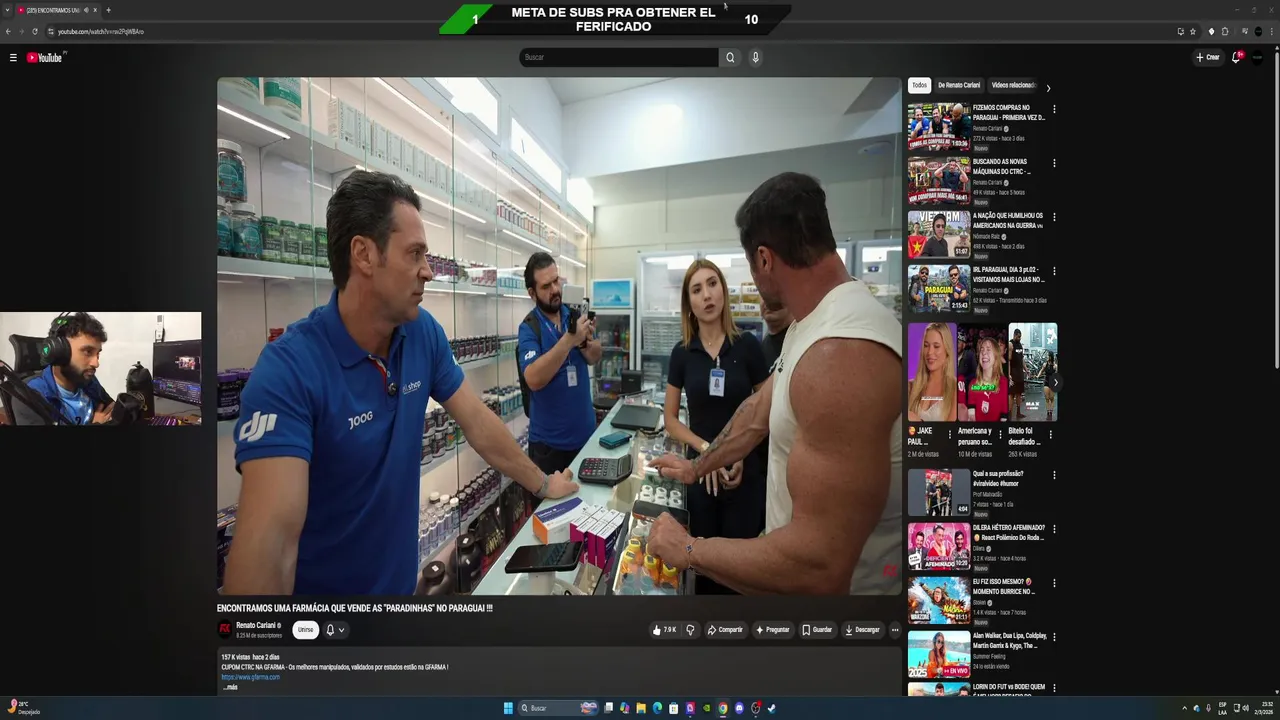Image resolution: width=1280 pixels, height=720 pixels.
Task: Open Steam from the taskbar
Action: click(x=771, y=708)
